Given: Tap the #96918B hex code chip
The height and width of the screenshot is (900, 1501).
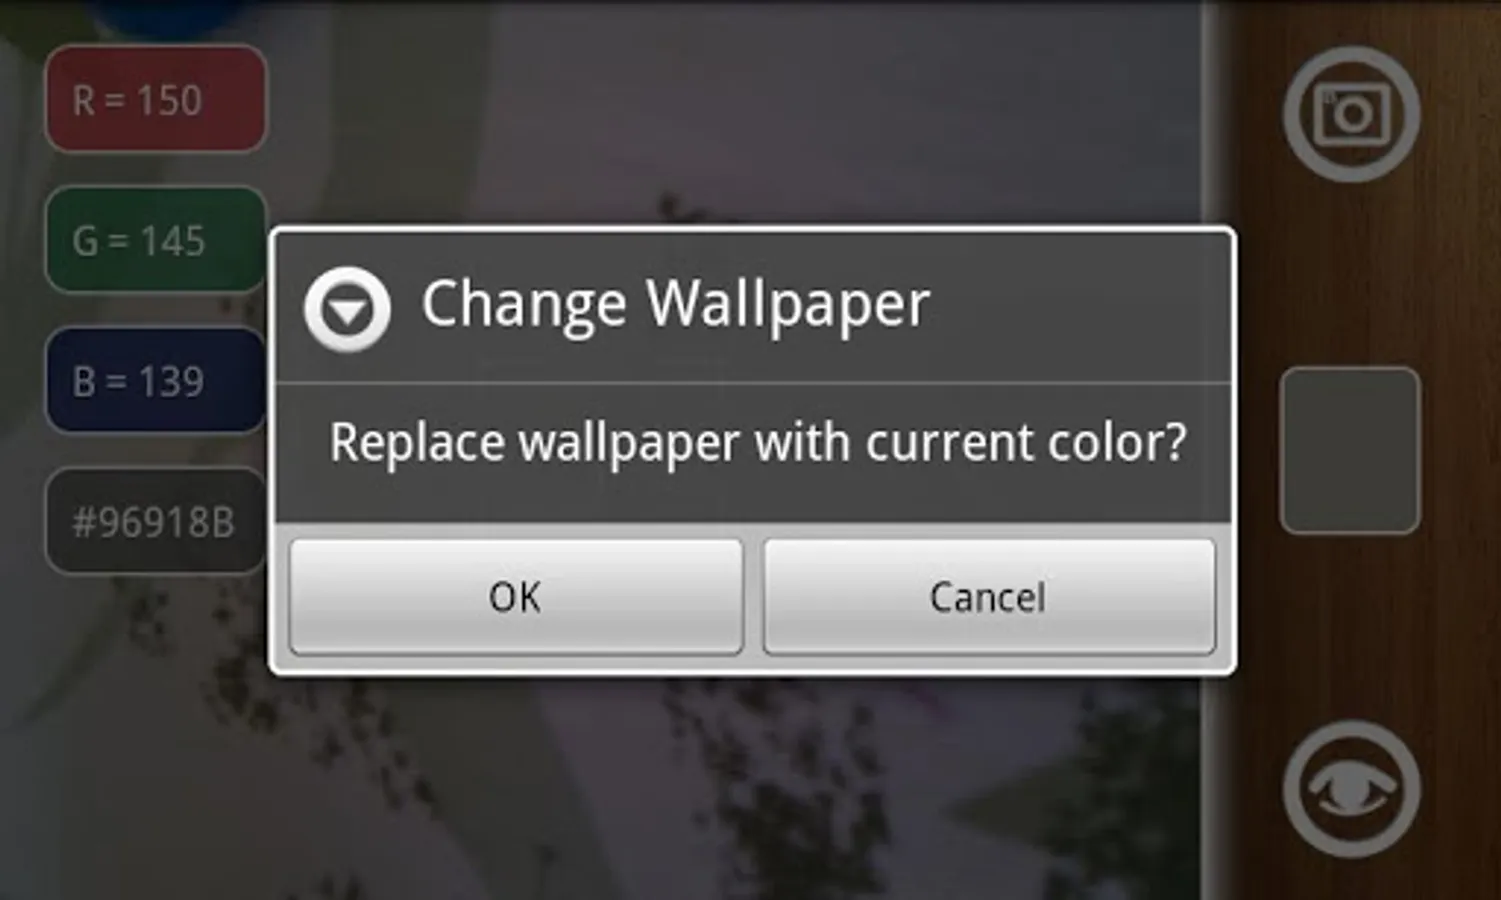Looking at the screenshot, I should pyautogui.click(x=156, y=521).
